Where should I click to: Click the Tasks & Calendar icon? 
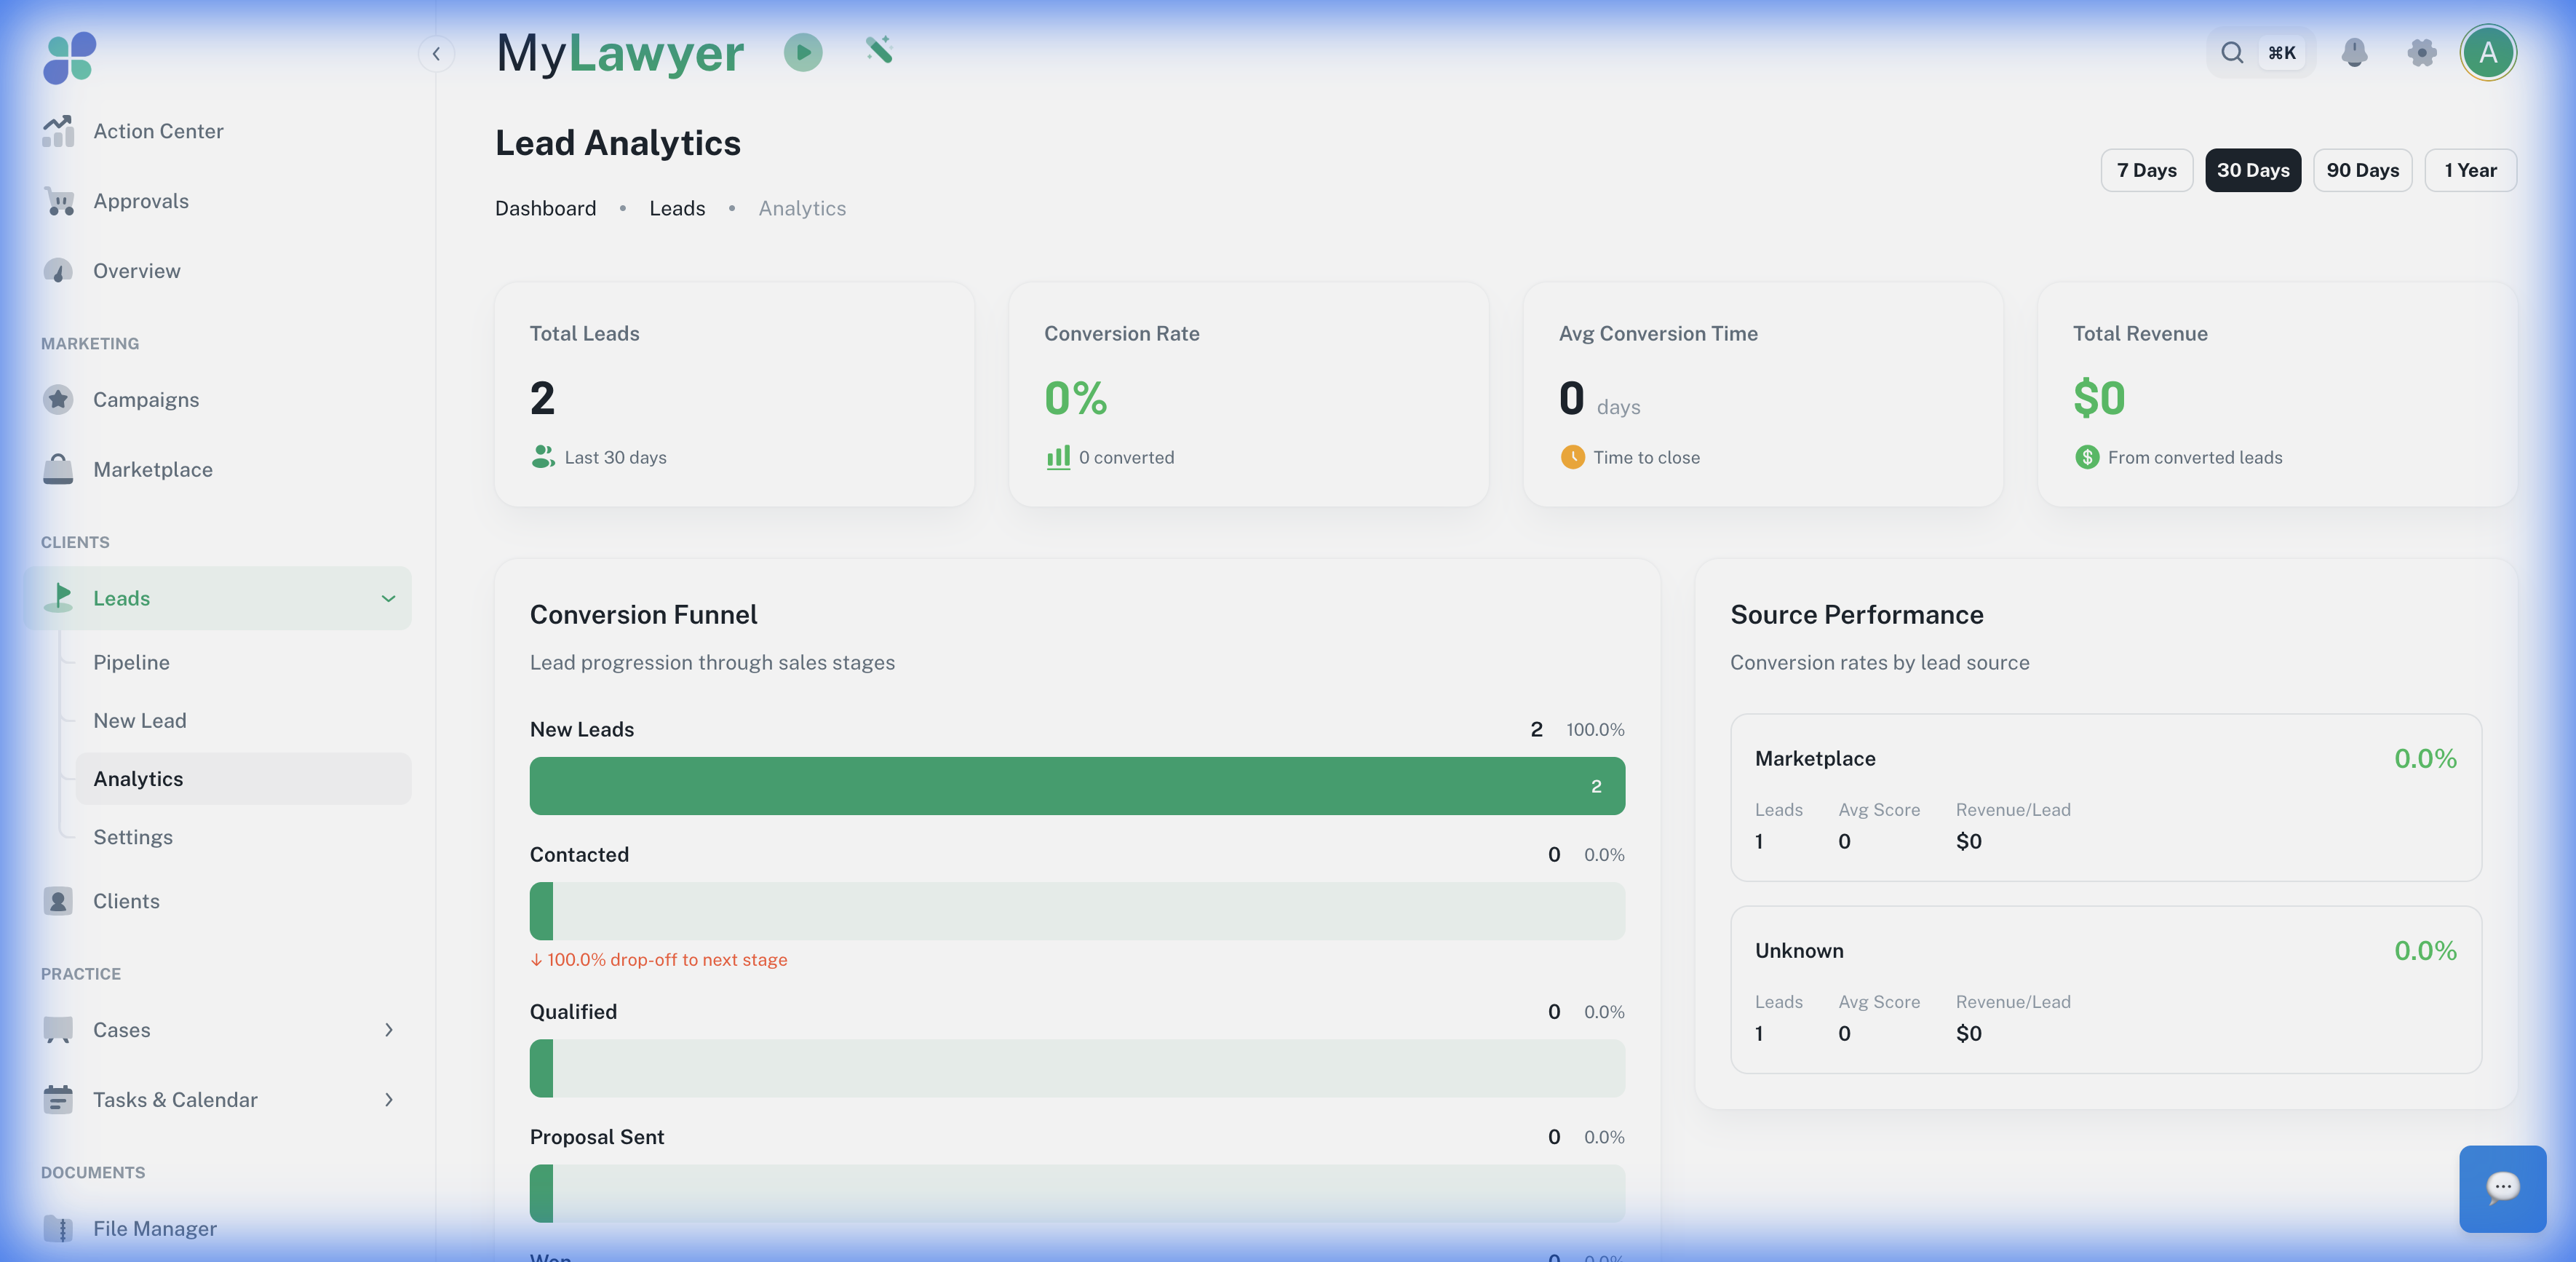coord(58,1099)
